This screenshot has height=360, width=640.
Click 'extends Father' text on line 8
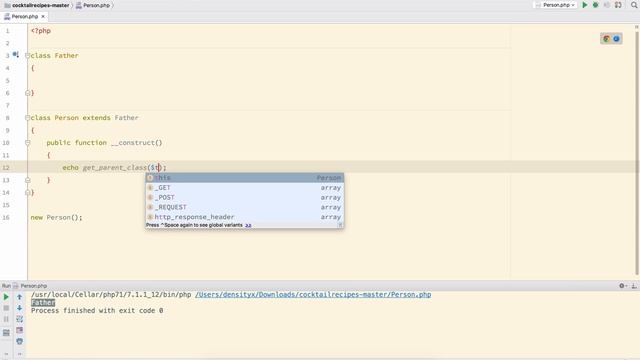tap(110, 118)
